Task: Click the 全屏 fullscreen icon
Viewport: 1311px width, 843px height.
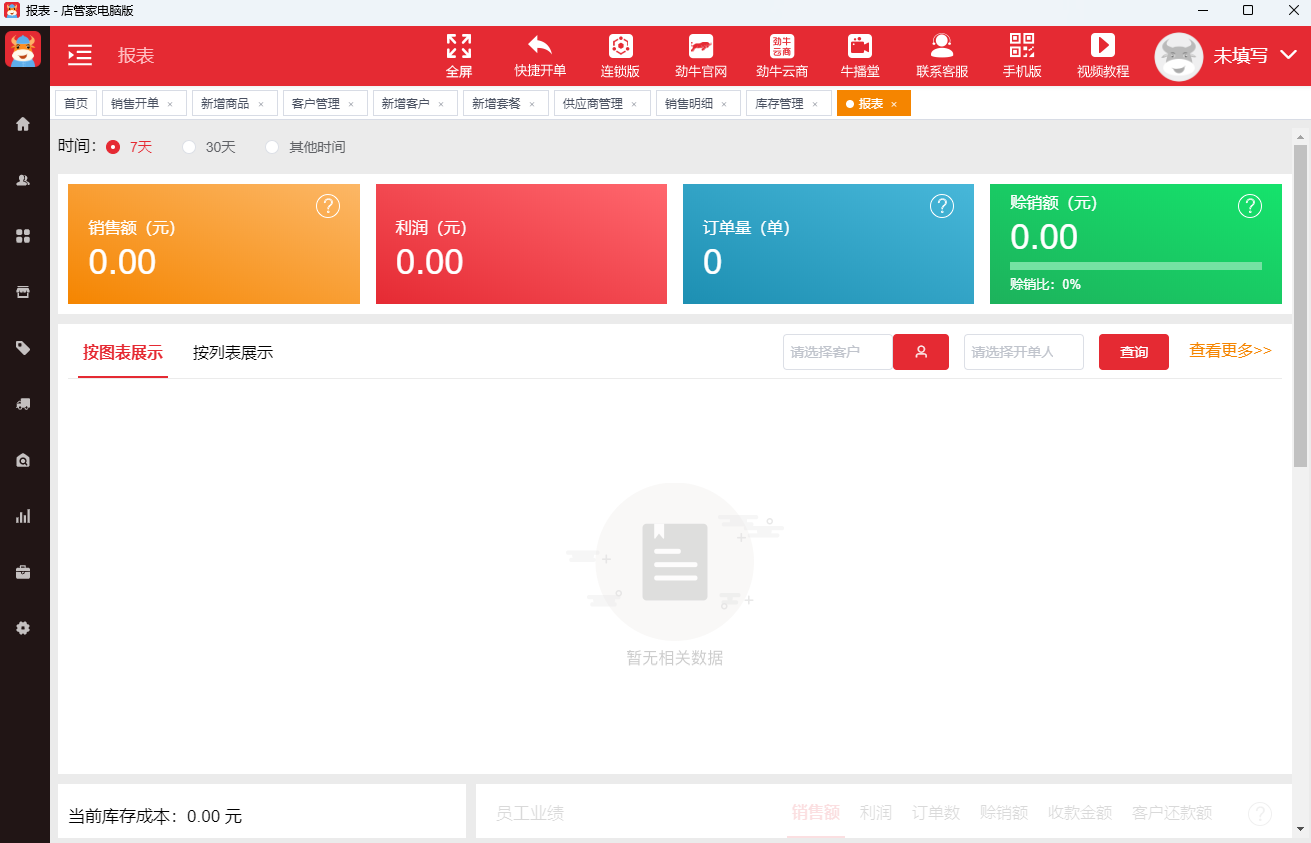Action: click(459, 46)
